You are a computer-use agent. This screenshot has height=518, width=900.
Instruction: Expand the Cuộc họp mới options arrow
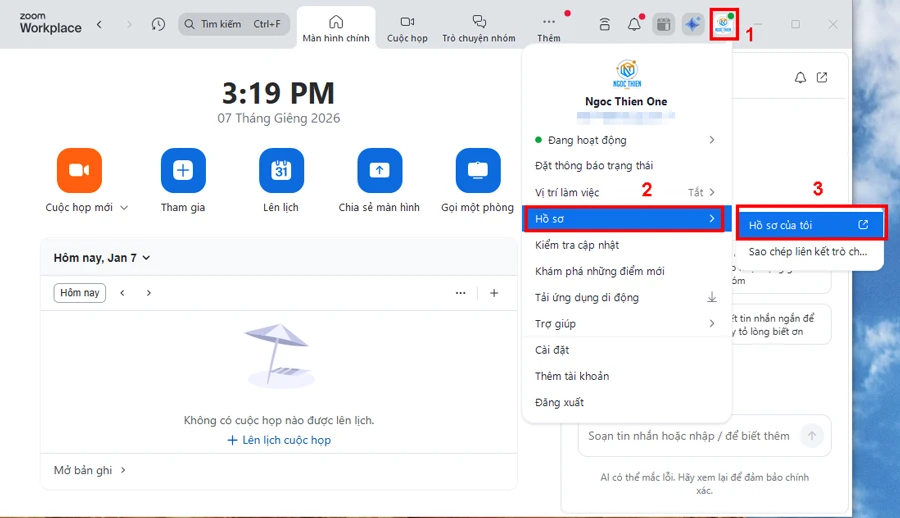click(x=124, y=208)
